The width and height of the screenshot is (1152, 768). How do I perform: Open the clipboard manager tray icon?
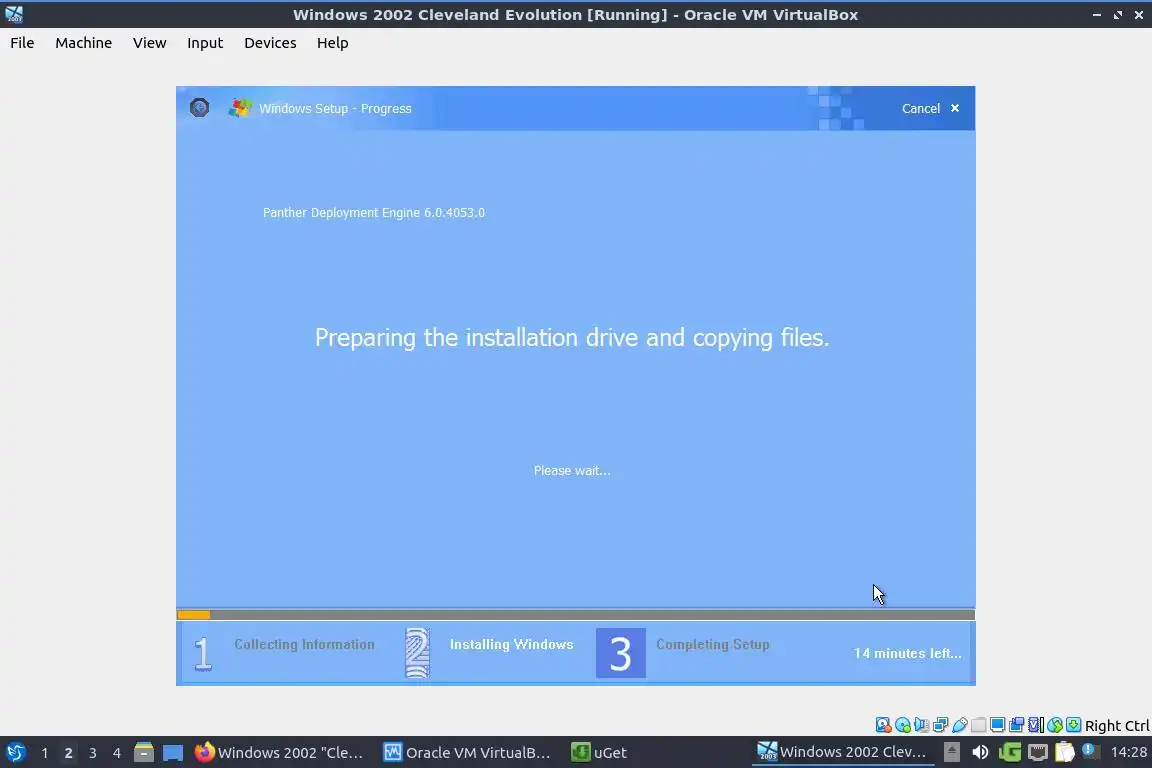(x=1065, y=752)
